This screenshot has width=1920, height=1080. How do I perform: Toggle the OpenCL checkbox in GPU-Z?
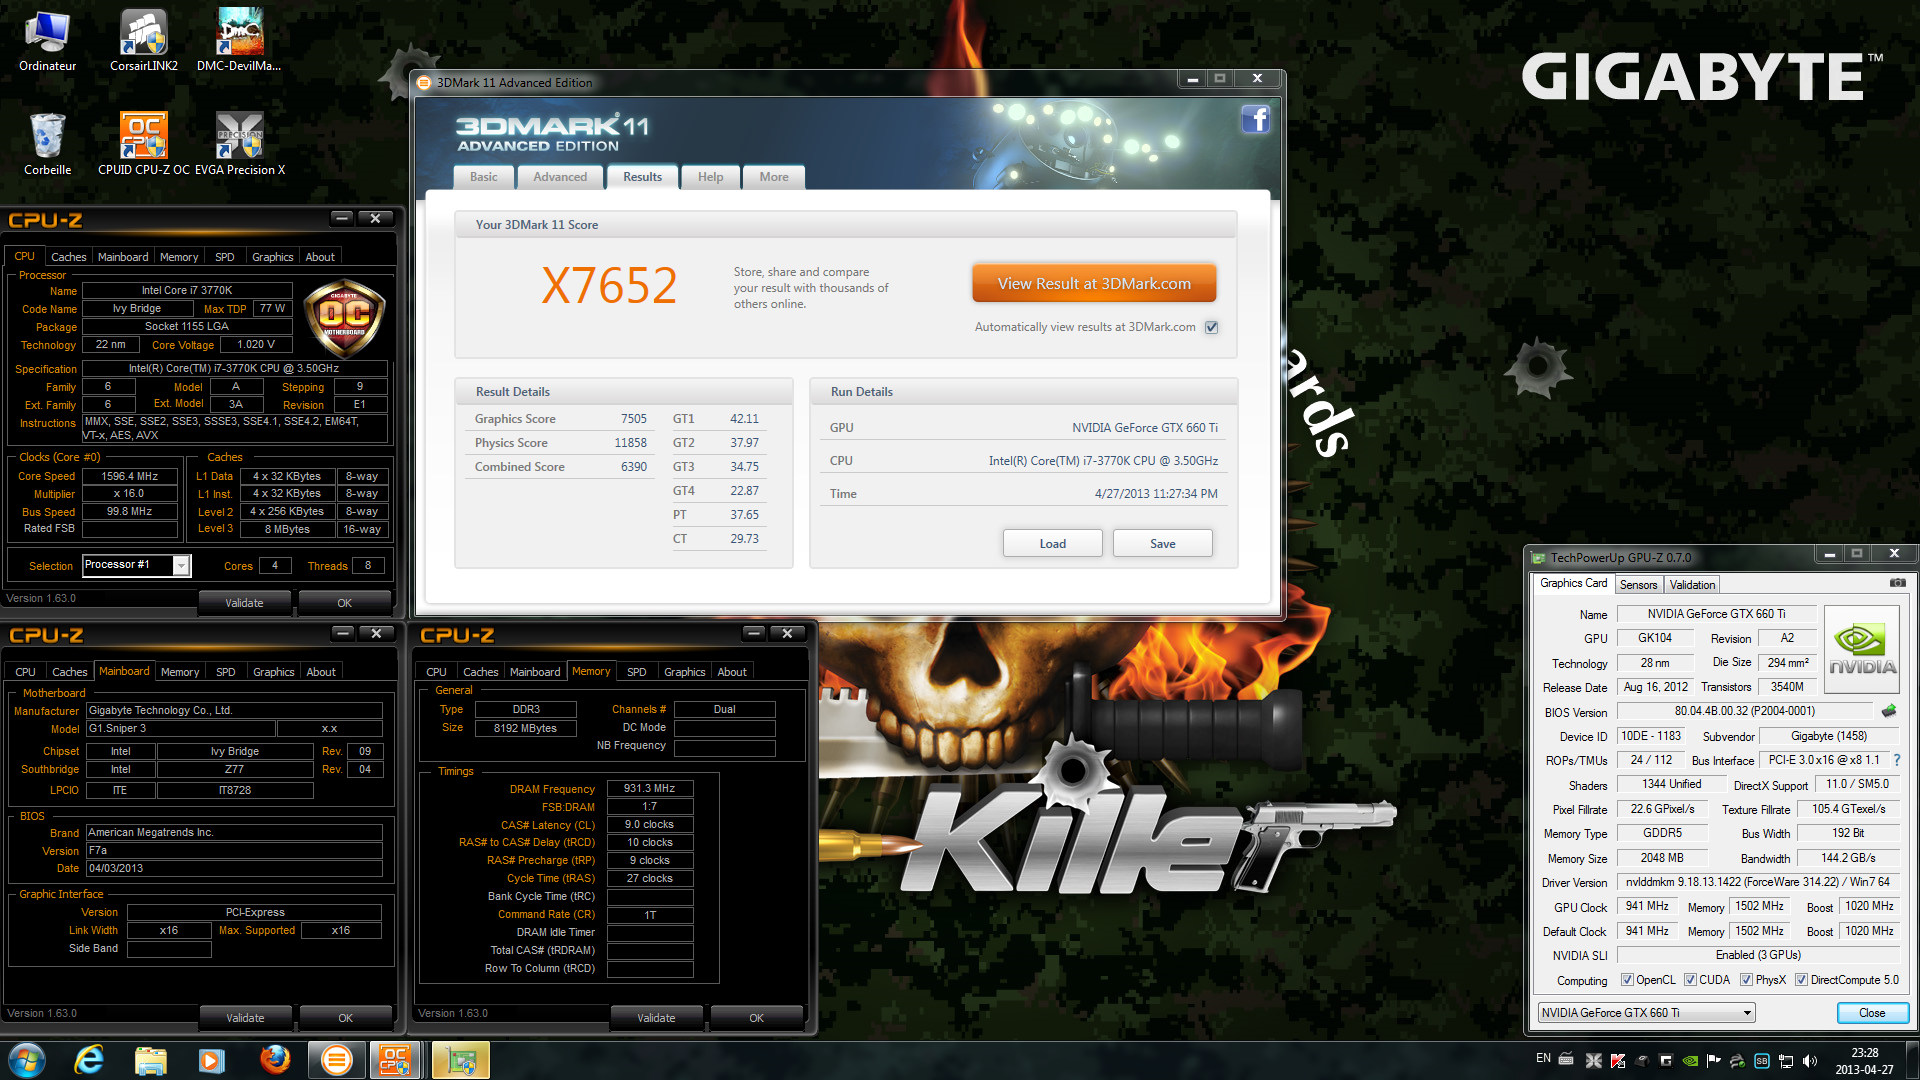1627,980
